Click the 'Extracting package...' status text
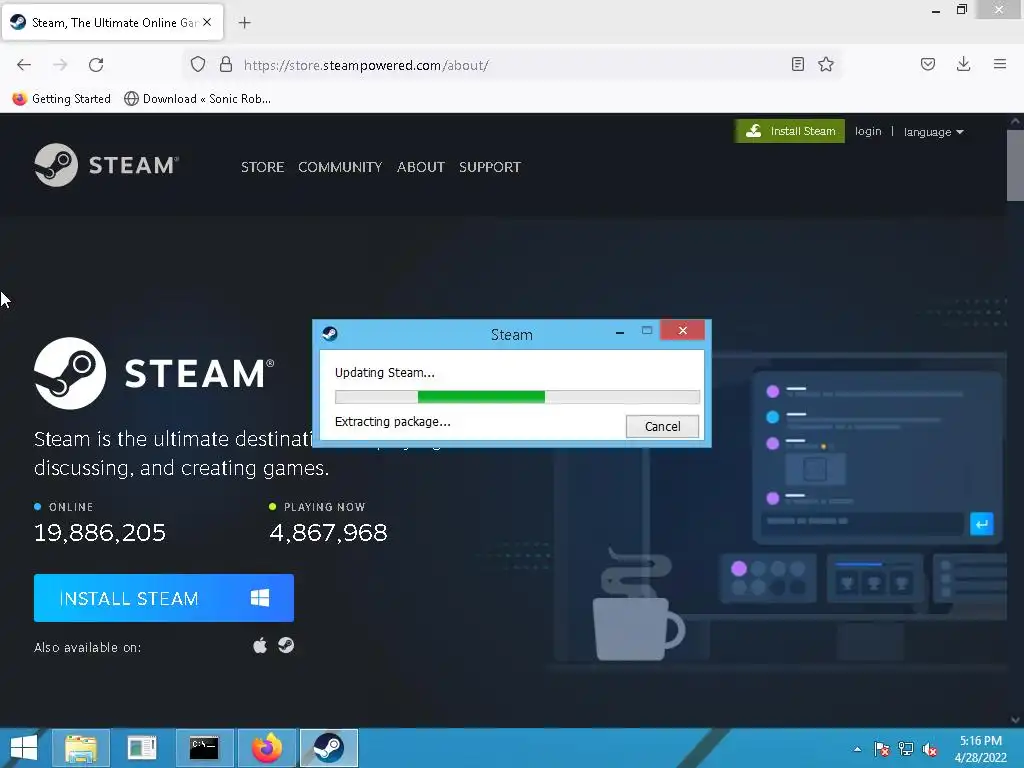 392,422
